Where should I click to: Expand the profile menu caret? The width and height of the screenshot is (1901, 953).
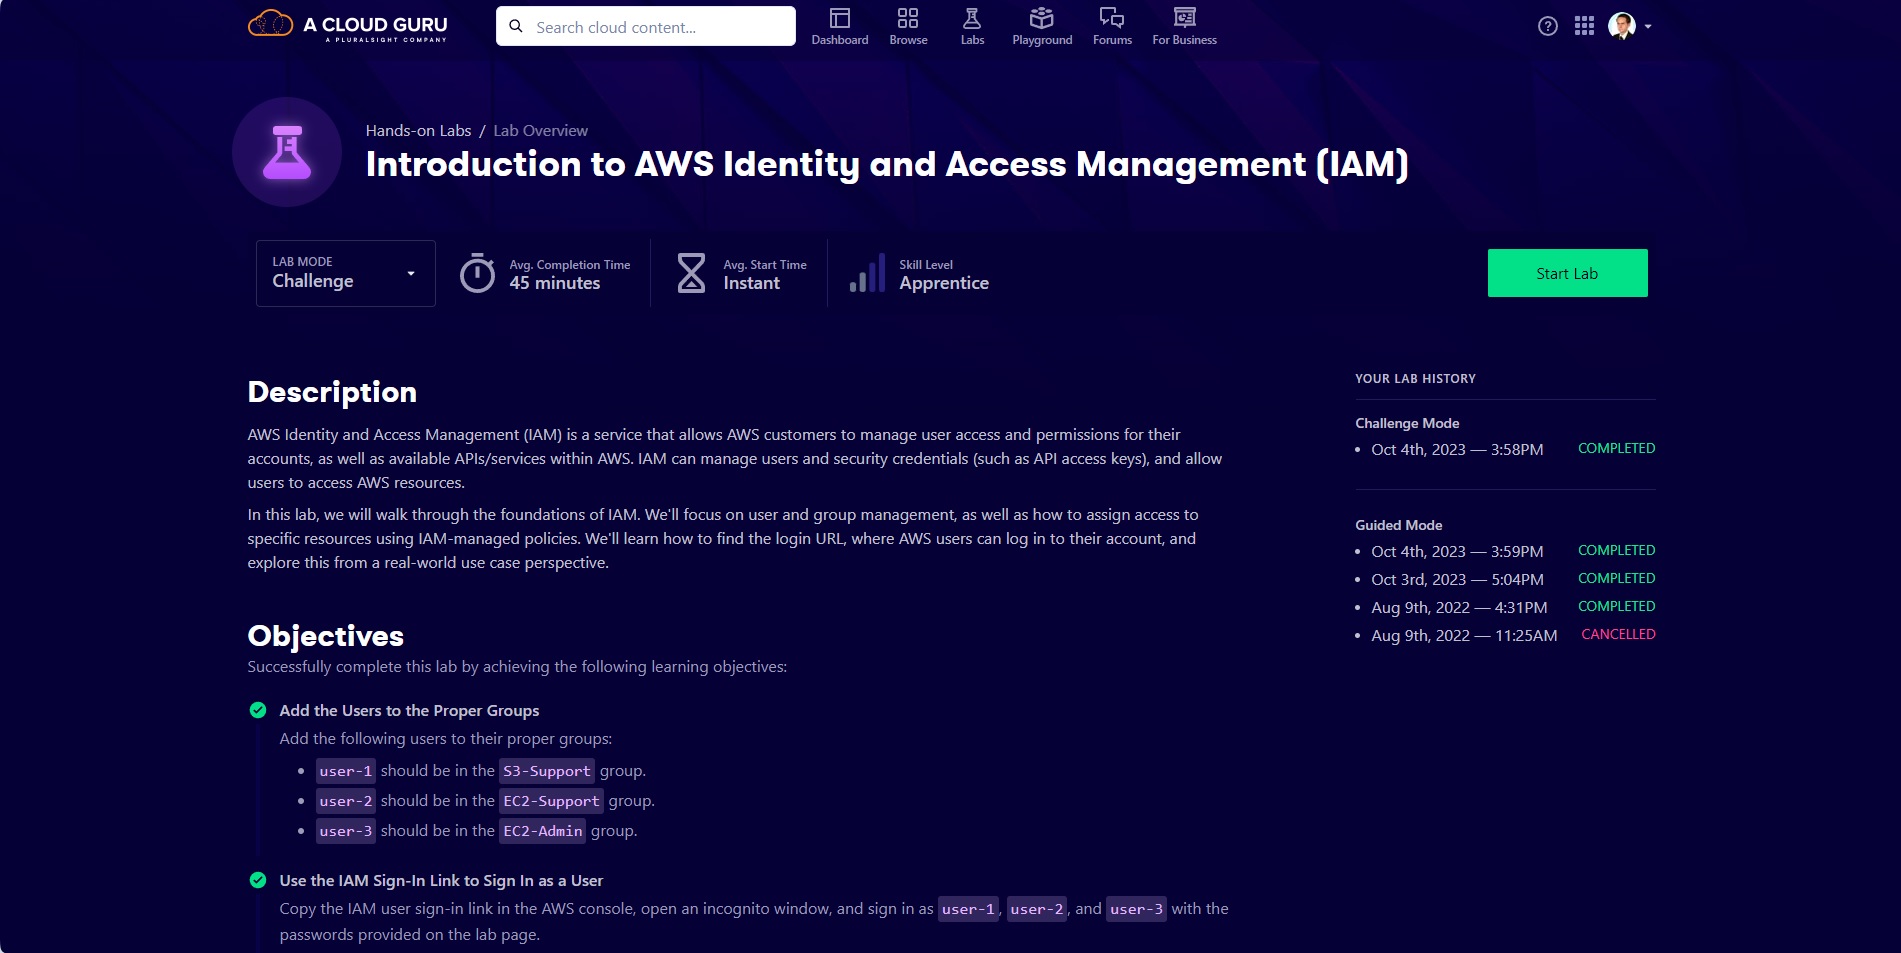(1648, 27)
